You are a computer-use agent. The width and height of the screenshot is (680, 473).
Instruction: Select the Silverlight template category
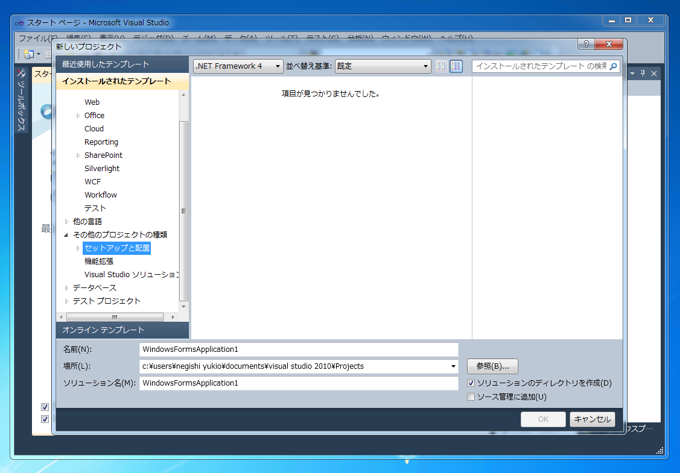[x=102, y=169]
